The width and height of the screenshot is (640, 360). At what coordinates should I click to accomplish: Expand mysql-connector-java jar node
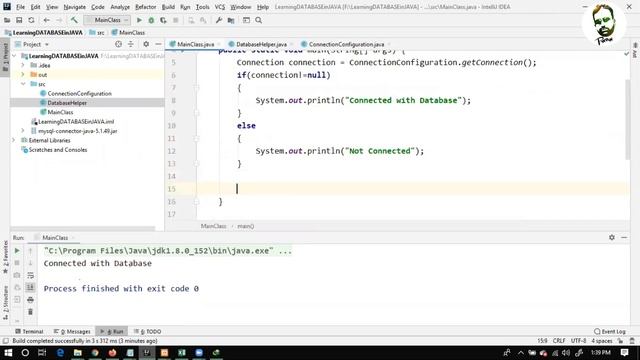tap(23, 131)
